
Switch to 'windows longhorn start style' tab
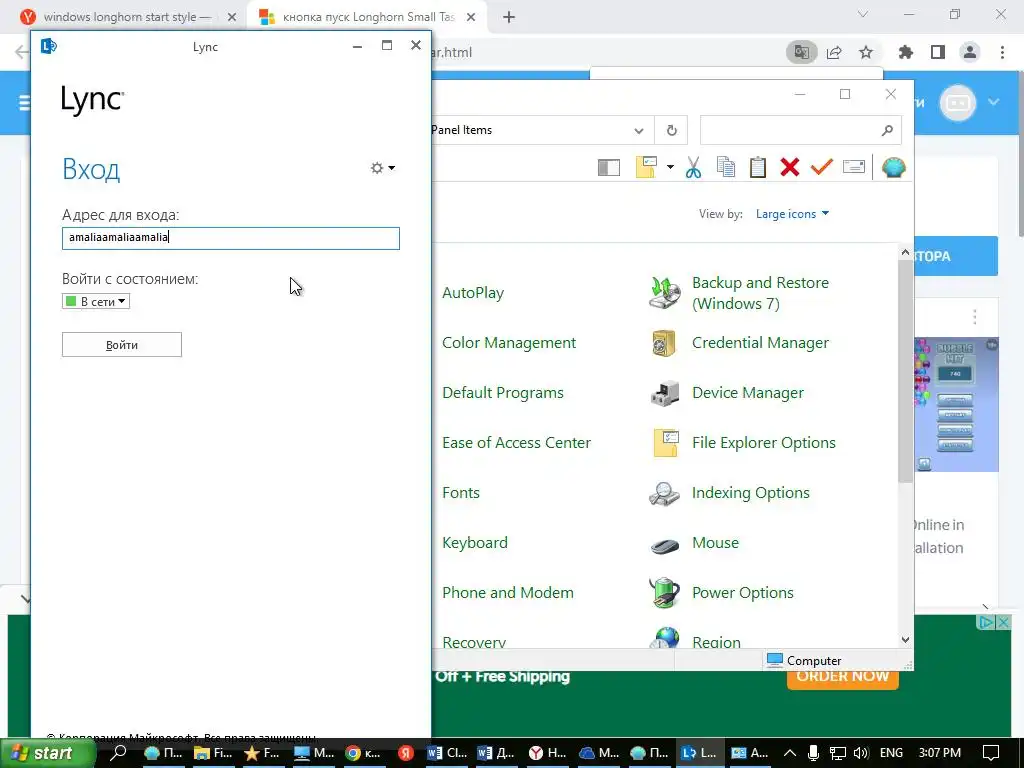(128, 17)
